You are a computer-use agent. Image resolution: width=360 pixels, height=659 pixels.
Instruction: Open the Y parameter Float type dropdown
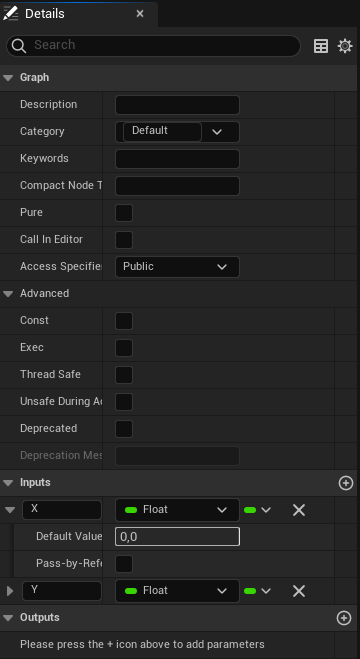(177, 591)
